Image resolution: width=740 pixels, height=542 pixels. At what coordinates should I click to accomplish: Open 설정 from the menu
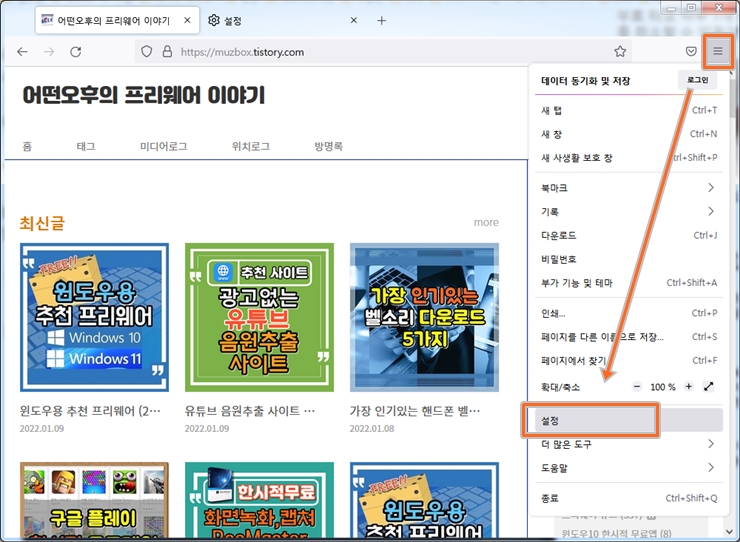pos(629,420)
